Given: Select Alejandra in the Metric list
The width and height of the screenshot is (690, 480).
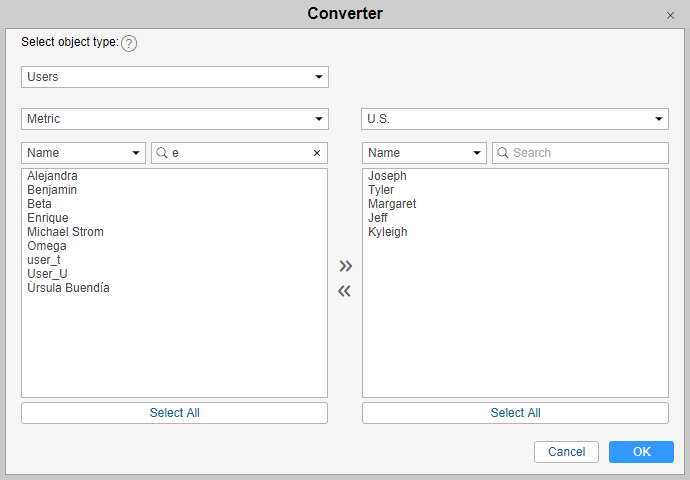Looking at the screenshot, I should pos(53,176).
